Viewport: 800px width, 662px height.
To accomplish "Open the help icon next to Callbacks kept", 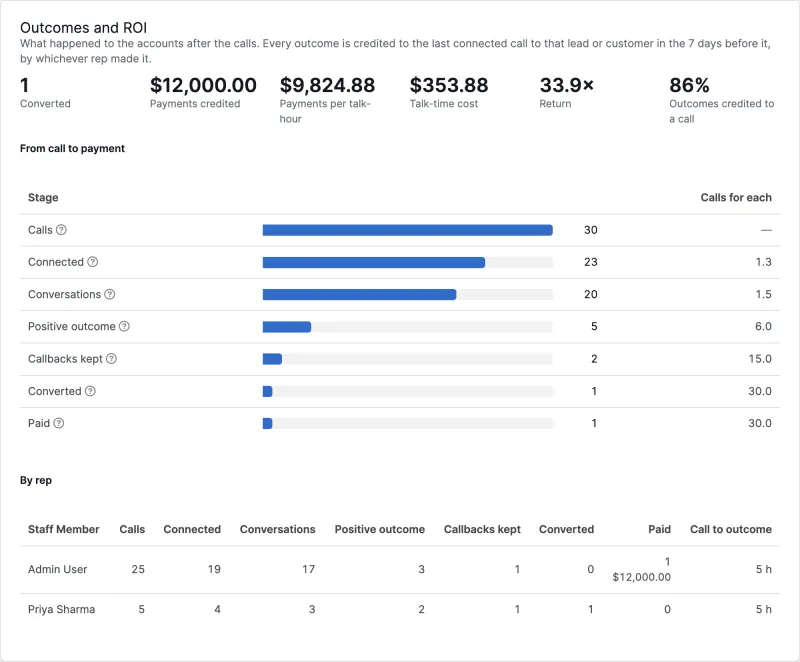I will (111, 359).
